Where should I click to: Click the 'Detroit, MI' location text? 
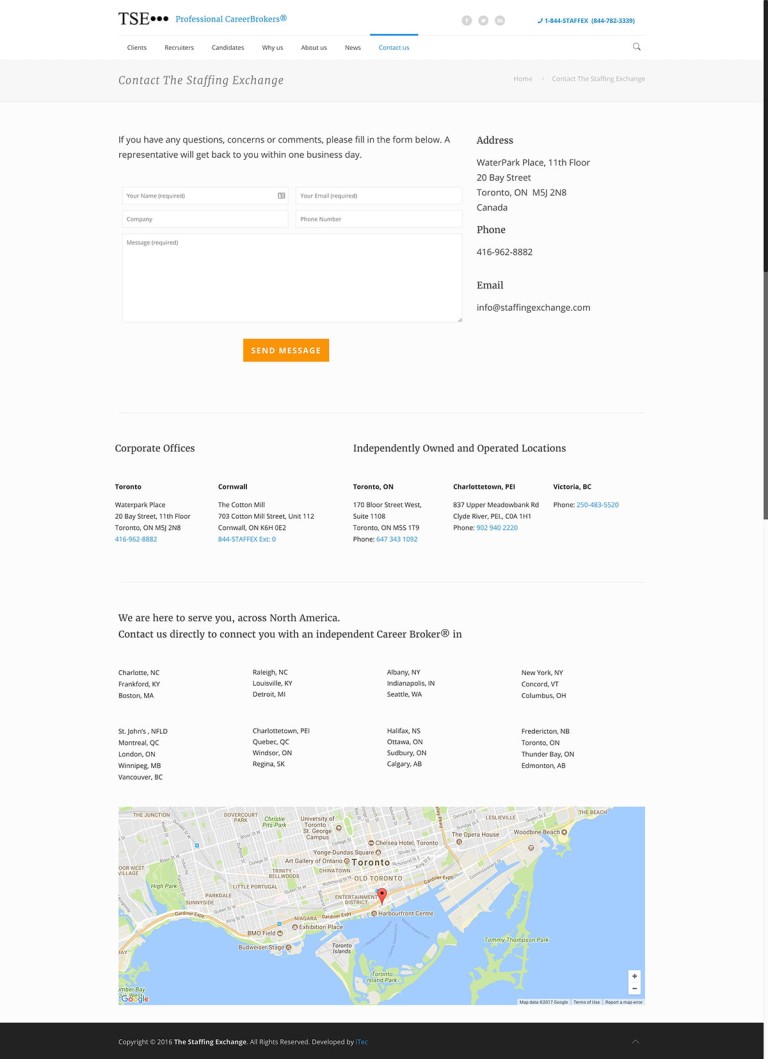(269, 694)
